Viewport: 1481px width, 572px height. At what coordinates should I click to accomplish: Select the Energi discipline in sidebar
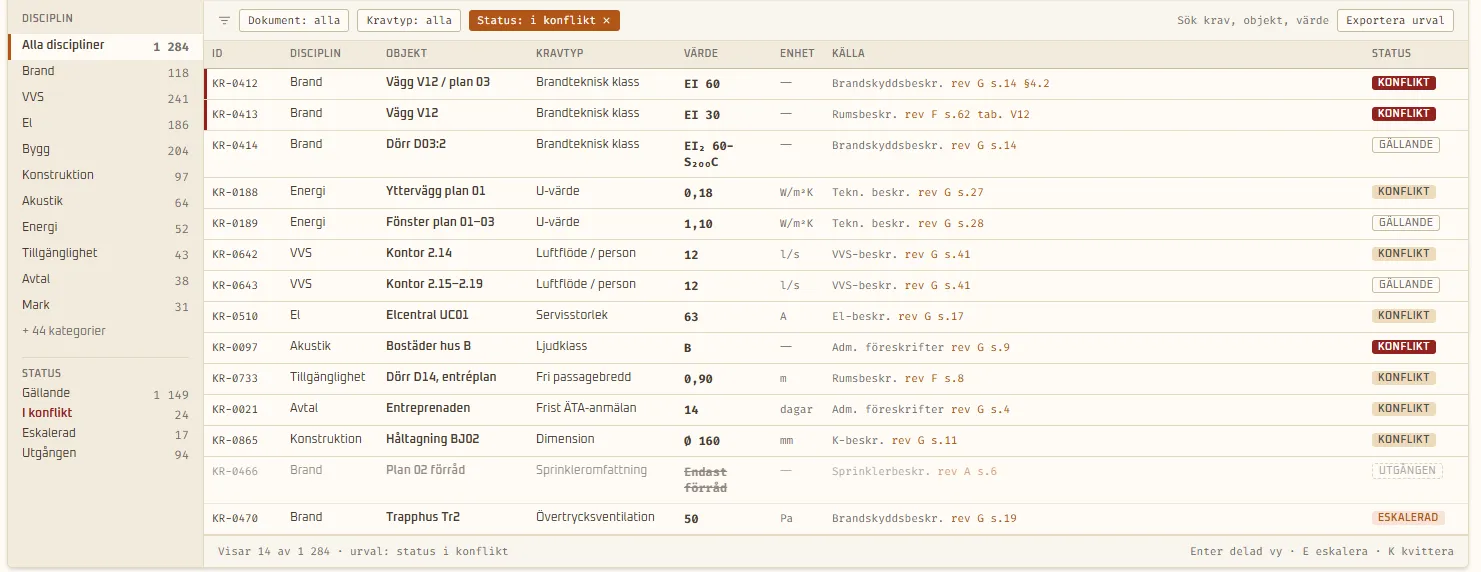[106, 228]
